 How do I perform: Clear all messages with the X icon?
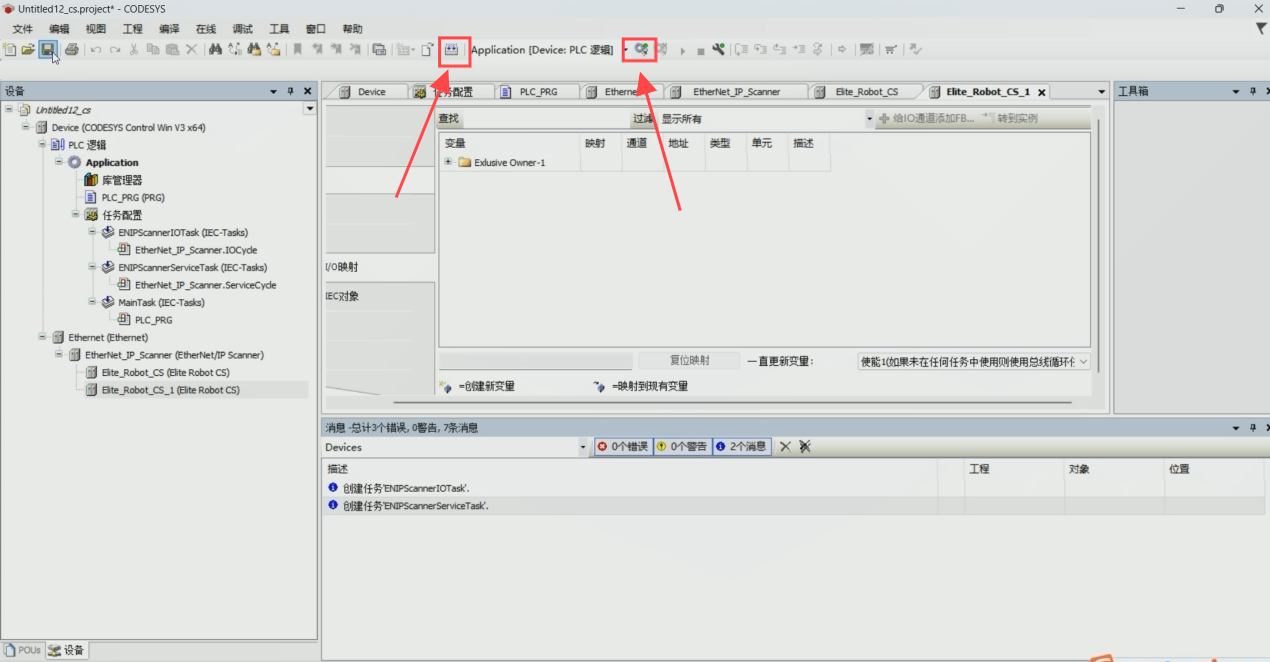click(786, 447)
